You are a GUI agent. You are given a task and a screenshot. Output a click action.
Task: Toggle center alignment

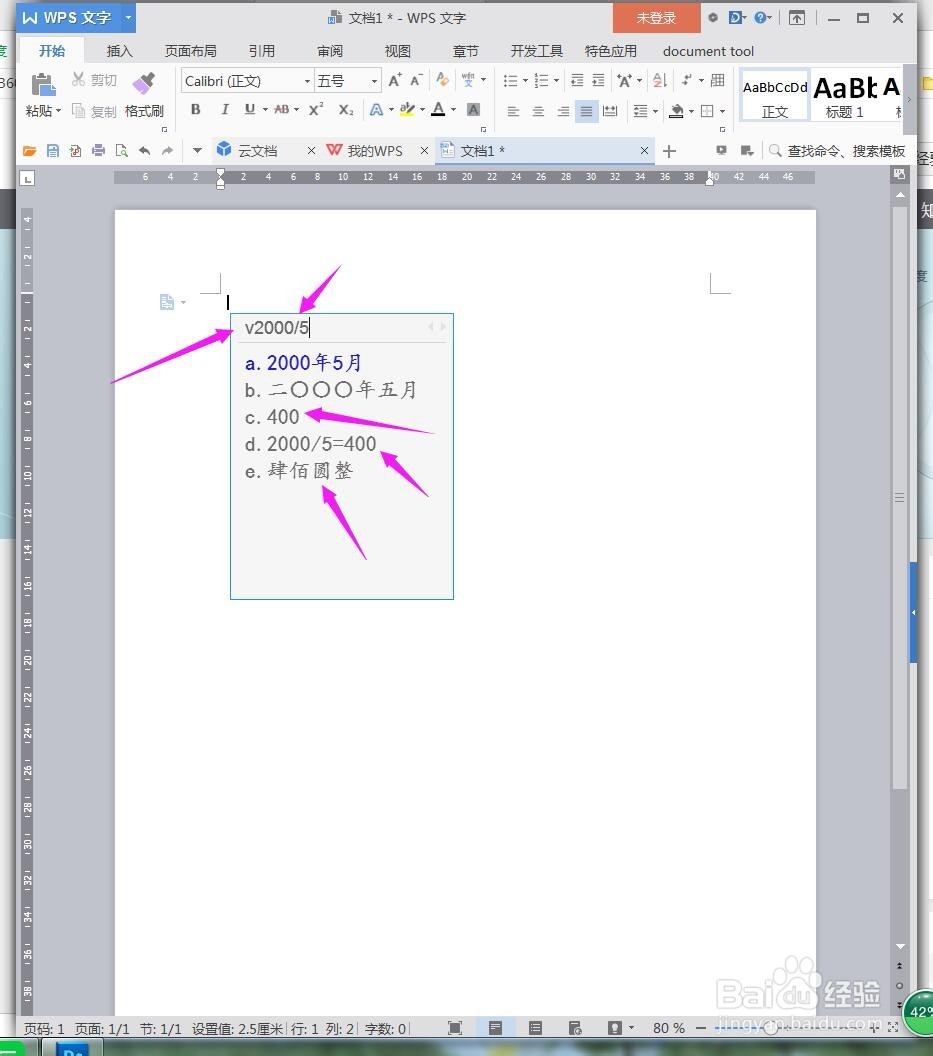(x=538, y=111)
